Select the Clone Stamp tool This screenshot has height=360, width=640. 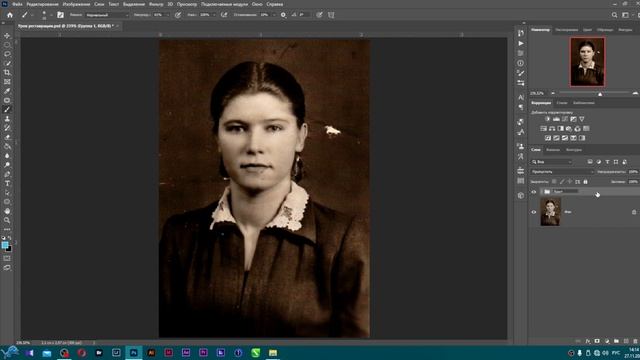tap(7, 119)
